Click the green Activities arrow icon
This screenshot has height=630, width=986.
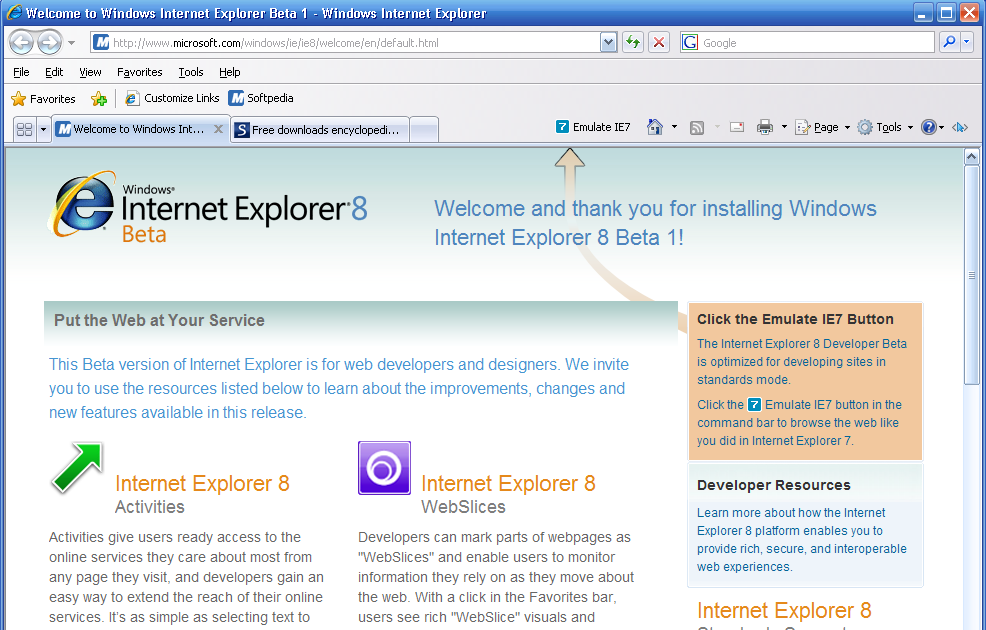click(77, 468)
